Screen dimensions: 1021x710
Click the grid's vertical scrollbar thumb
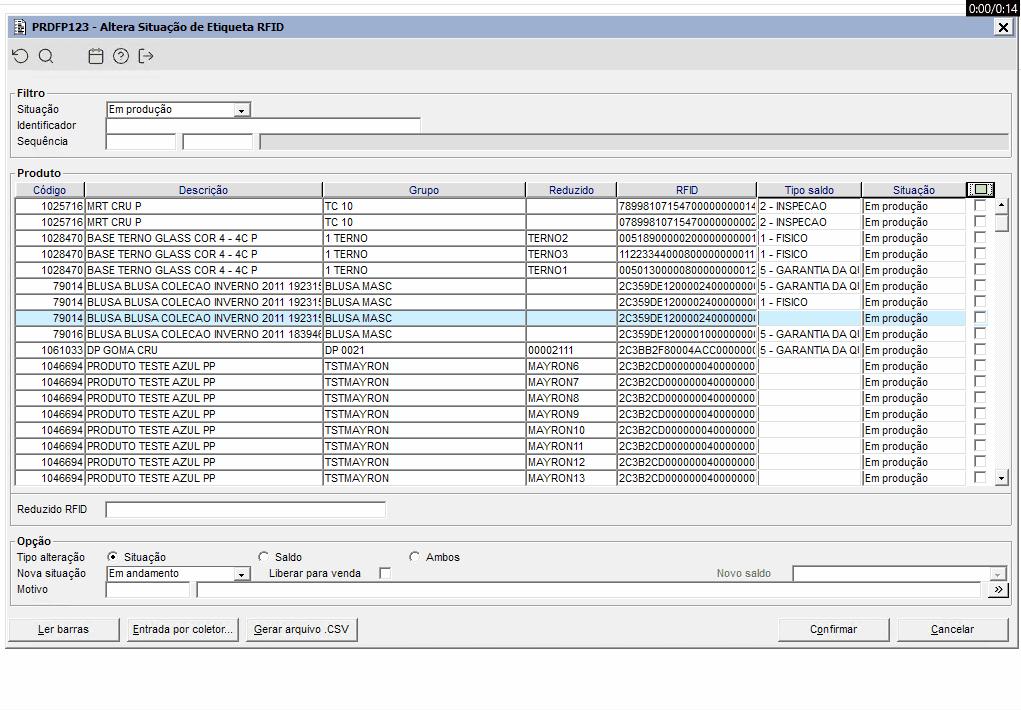click(1001, 222)
